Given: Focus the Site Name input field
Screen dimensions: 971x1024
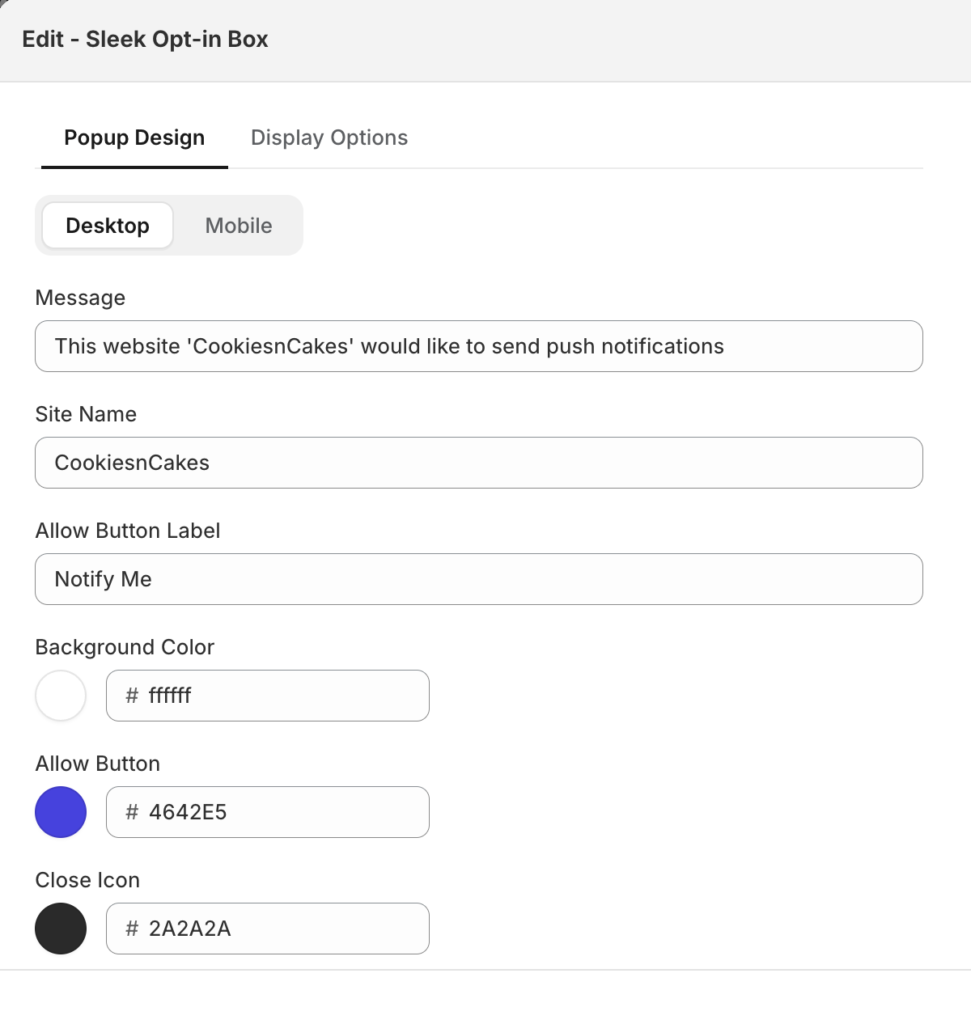Looking at the screenshot, I should coord(479,462).
